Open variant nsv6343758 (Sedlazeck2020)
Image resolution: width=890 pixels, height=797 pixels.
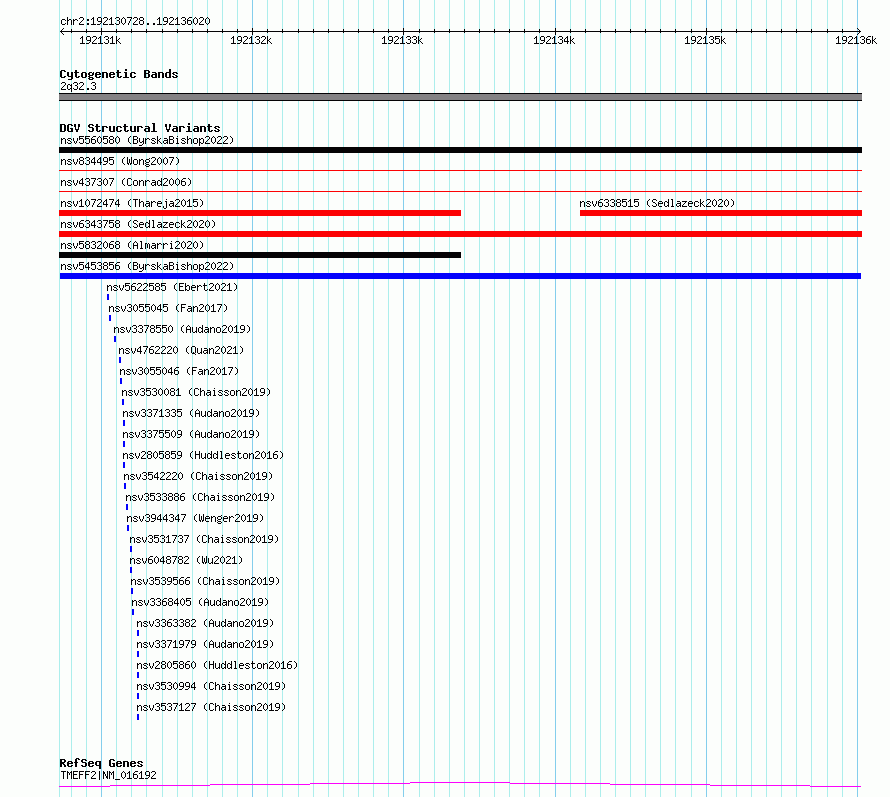[x=138, y=224]
